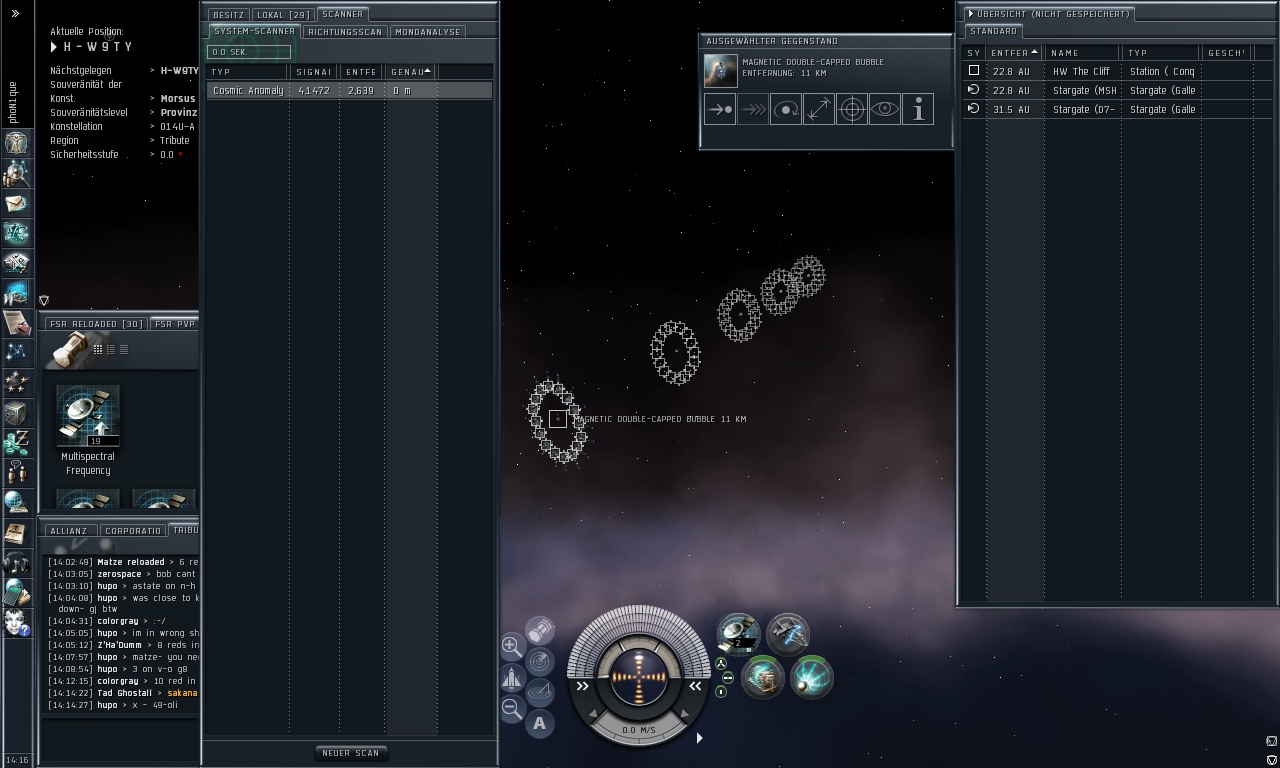Activate the top-right ship module next to the probe launcher
Viewport: 1280px width, 768px height.
[x=787, y=633]
